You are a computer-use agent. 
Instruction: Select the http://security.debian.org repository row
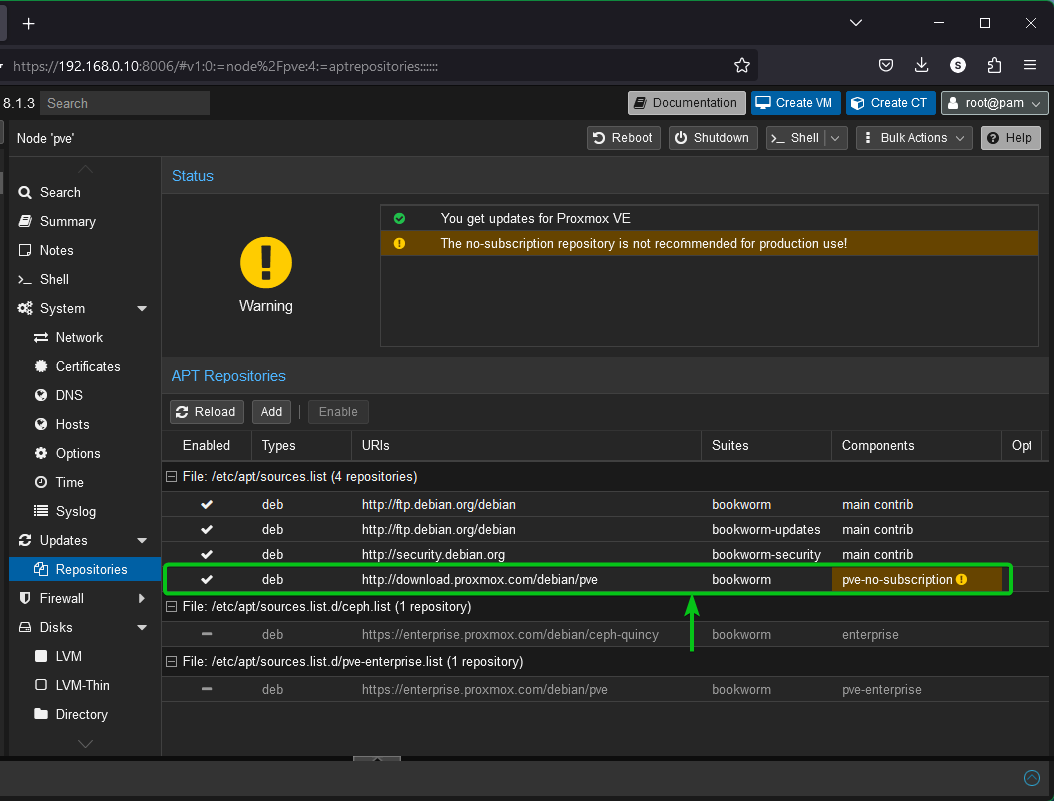(x=605, y=554)
